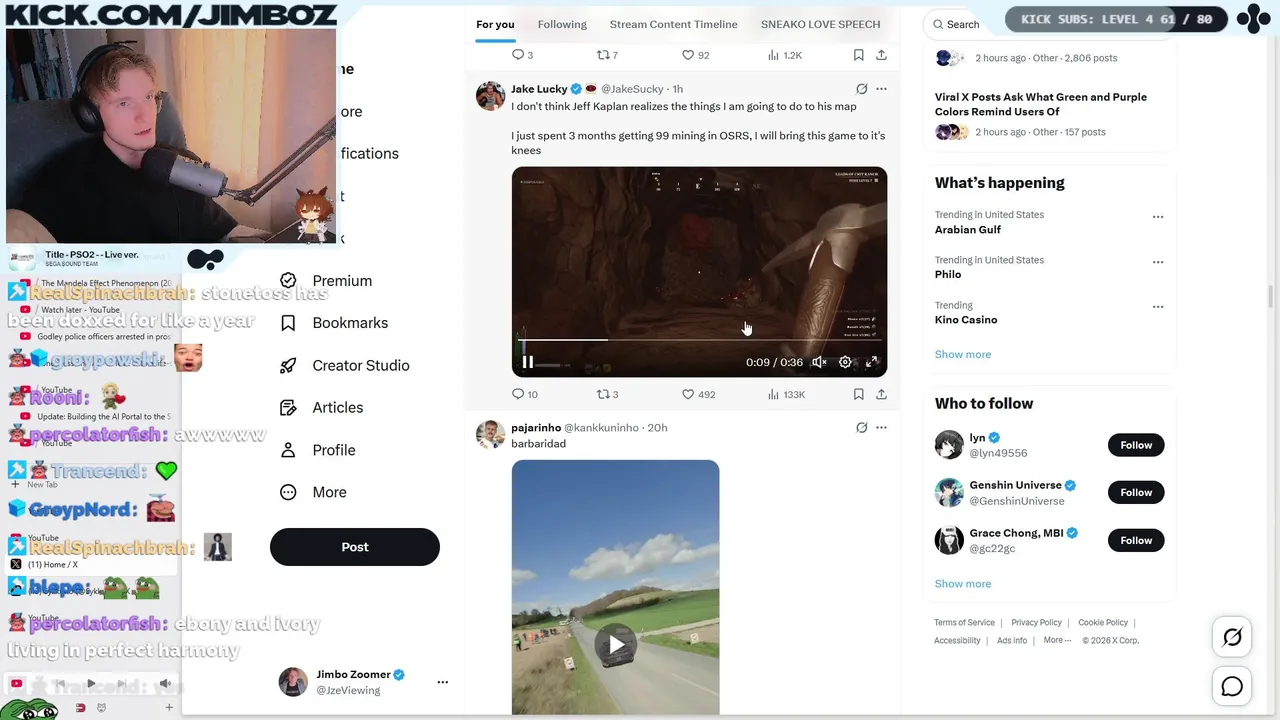Open more options on pajarinho's post
Screen dimensions: 1280x720
coord(881,428)
